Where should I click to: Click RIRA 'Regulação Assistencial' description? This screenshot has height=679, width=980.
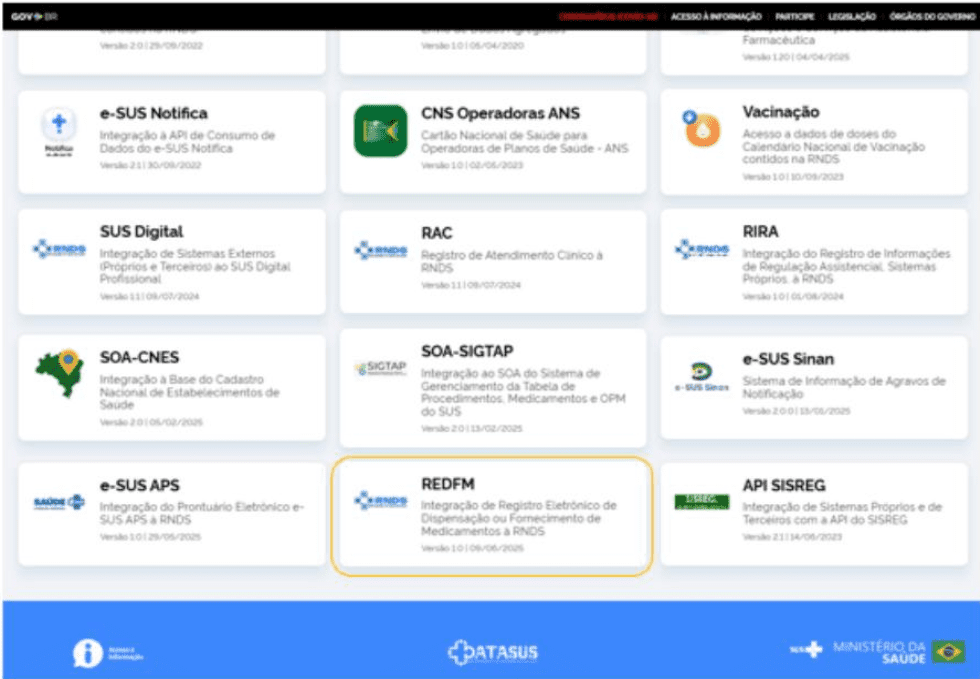pyautogui.click(x=847, y=266)
